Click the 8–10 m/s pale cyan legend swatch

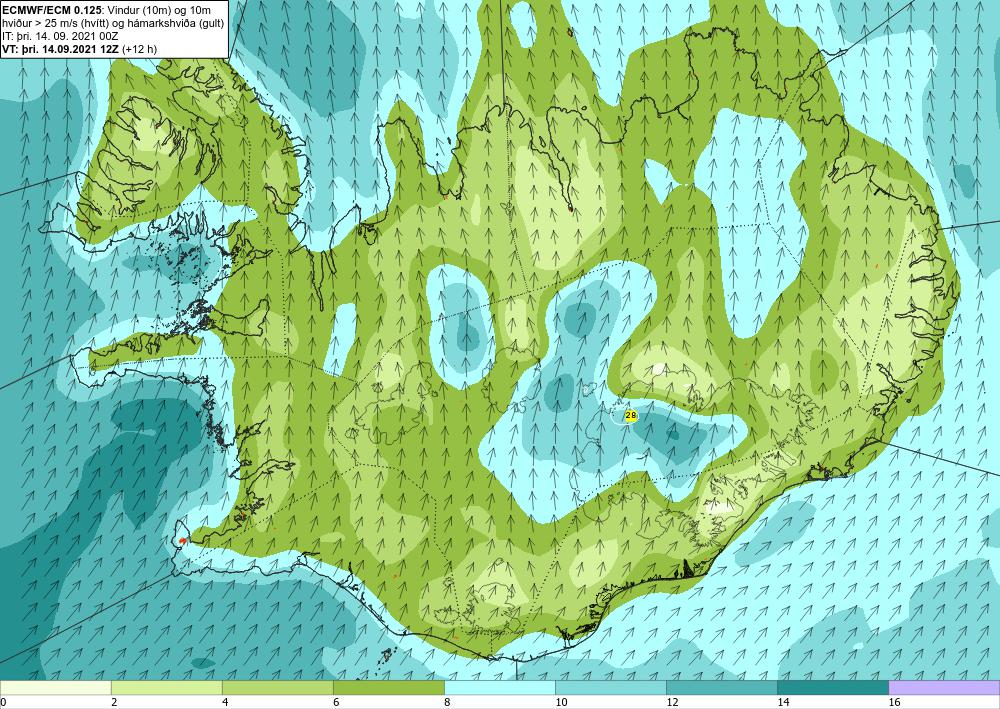pos(500,687)
